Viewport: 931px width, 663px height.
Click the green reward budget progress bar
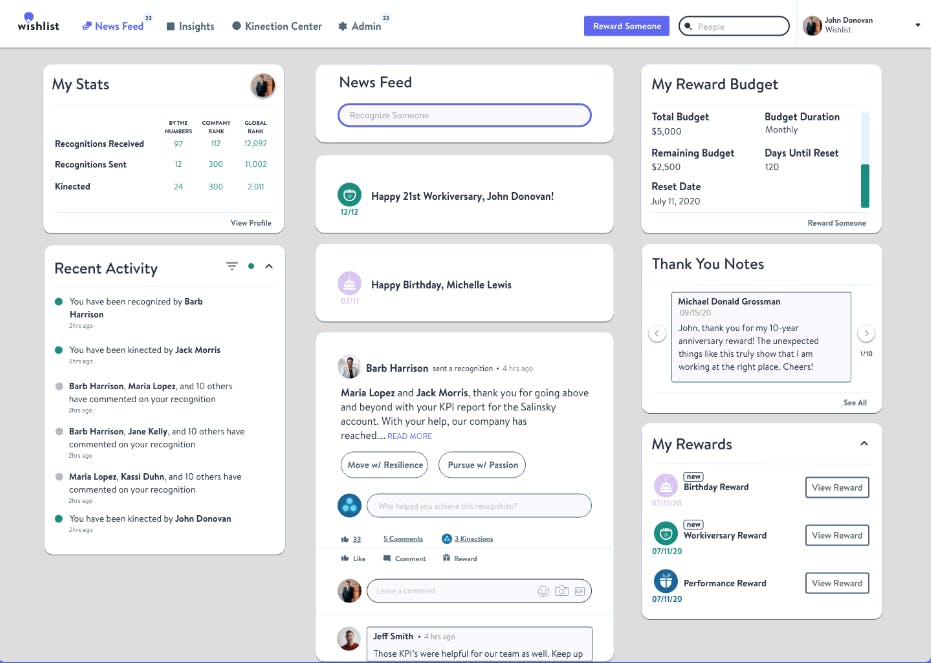[865, 186]
